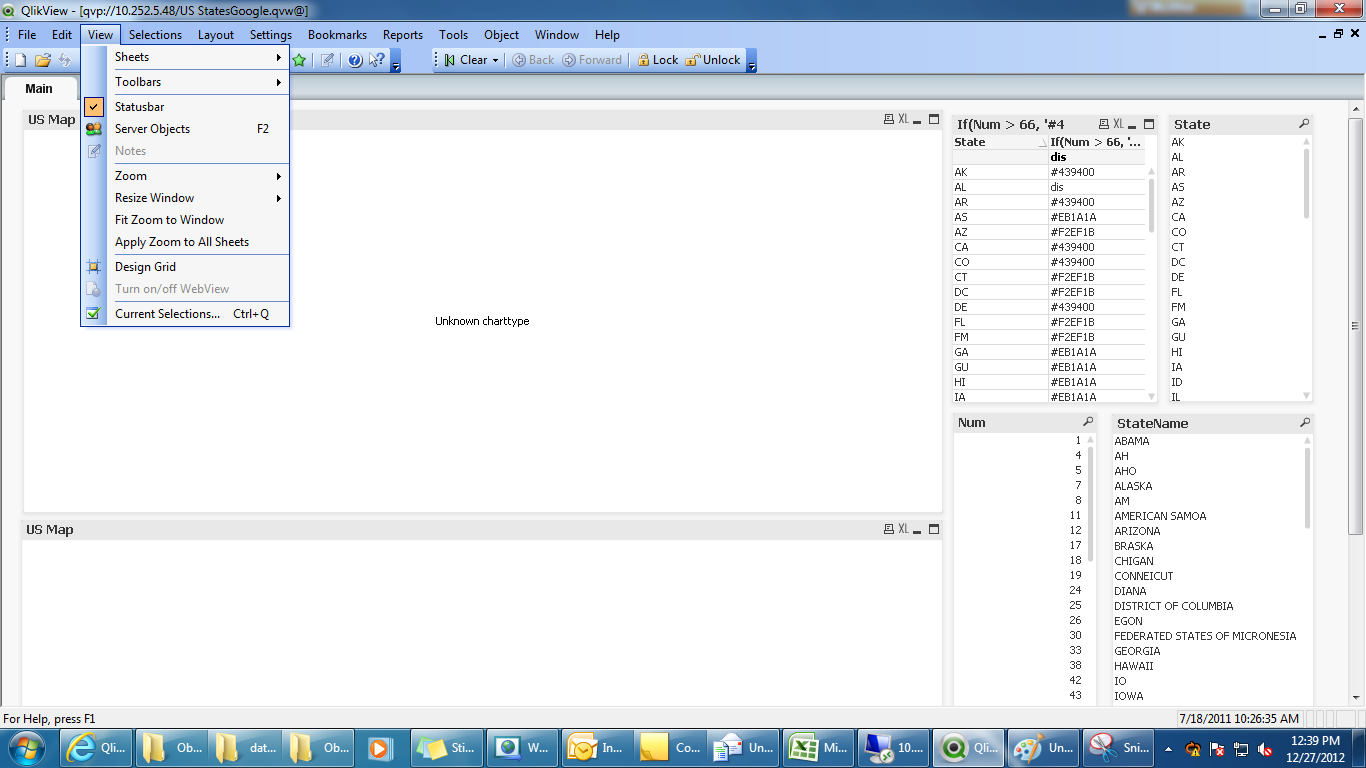Open the Selections menu
The height and width of the screenshot is (768, 1366).
156,34
